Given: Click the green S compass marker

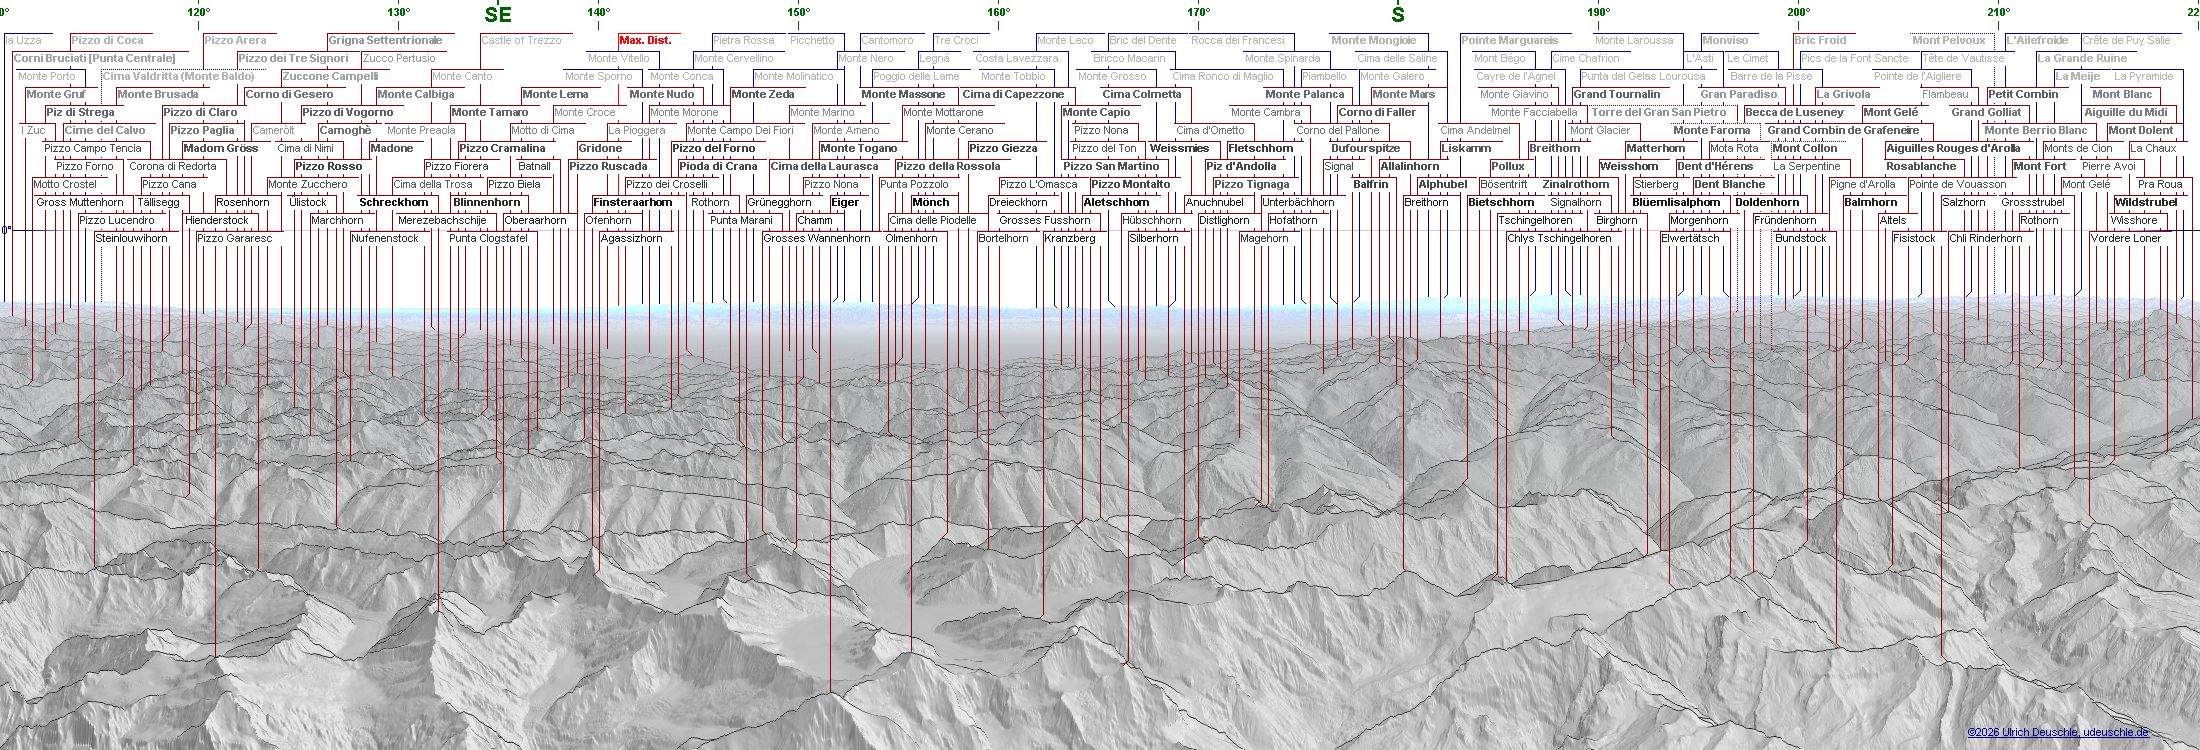Looking at the screenshot, I should point(1398,14).
